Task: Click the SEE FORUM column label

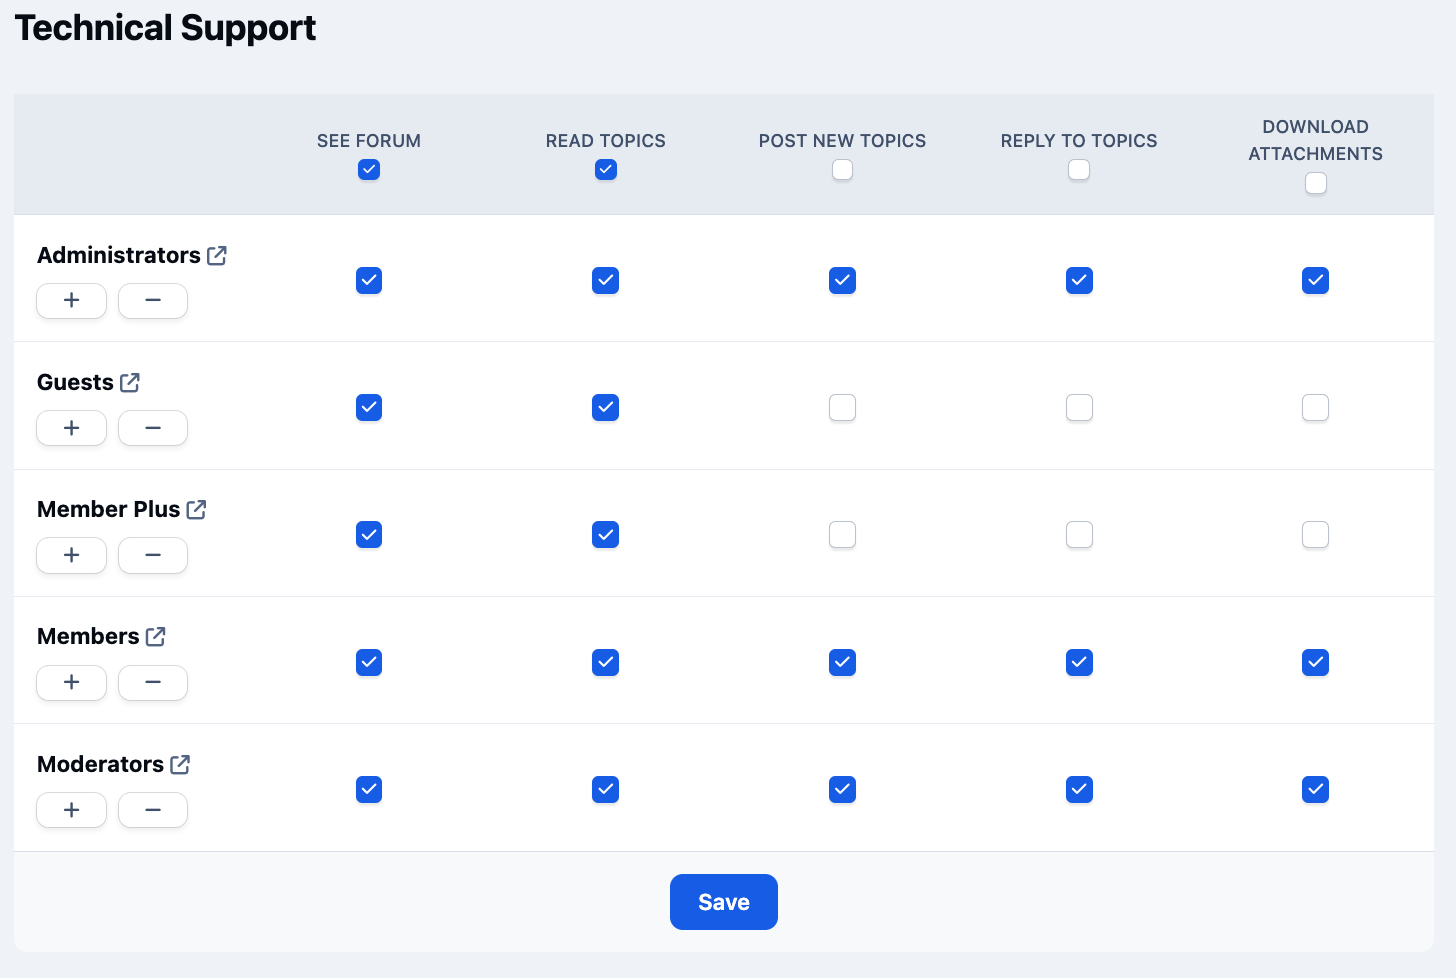Action: [x=369, y=141]
